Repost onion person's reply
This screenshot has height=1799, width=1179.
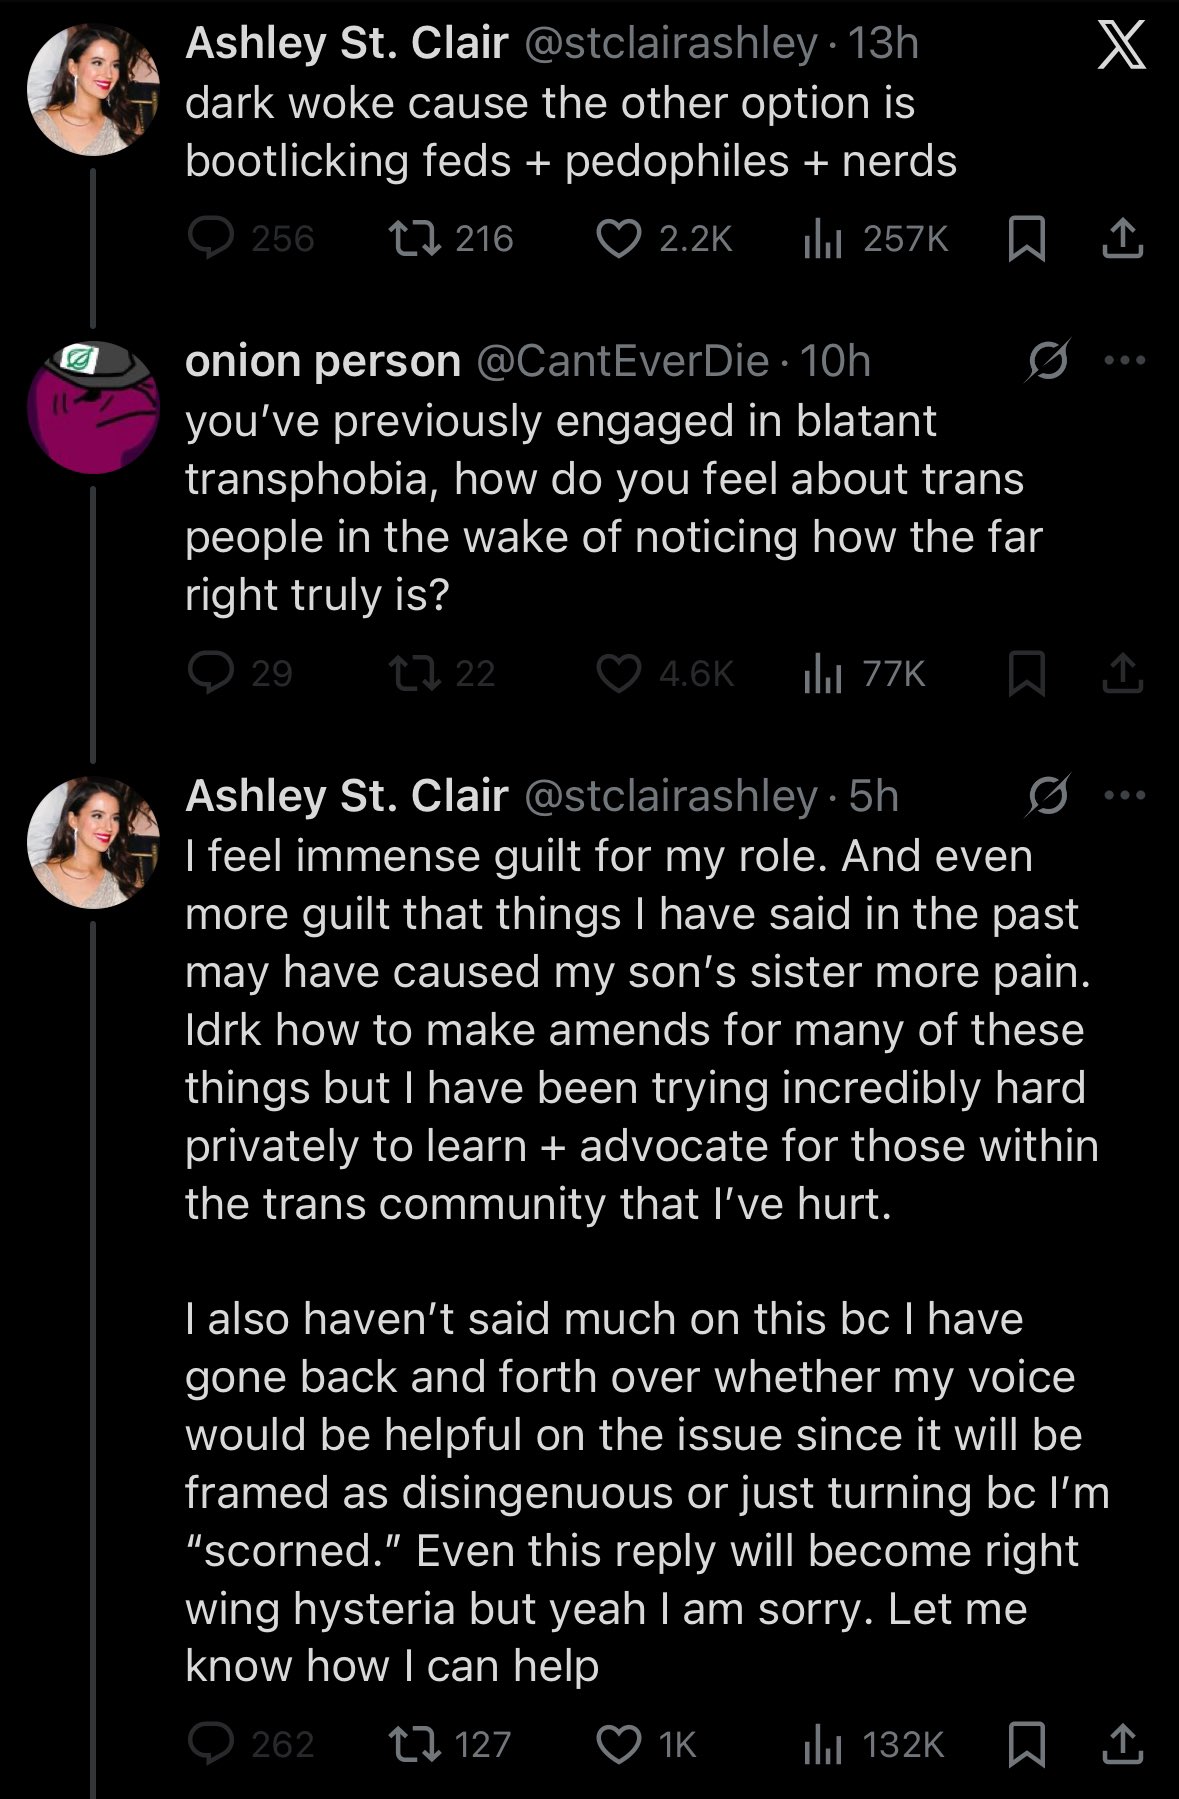(x=406, y=674)
